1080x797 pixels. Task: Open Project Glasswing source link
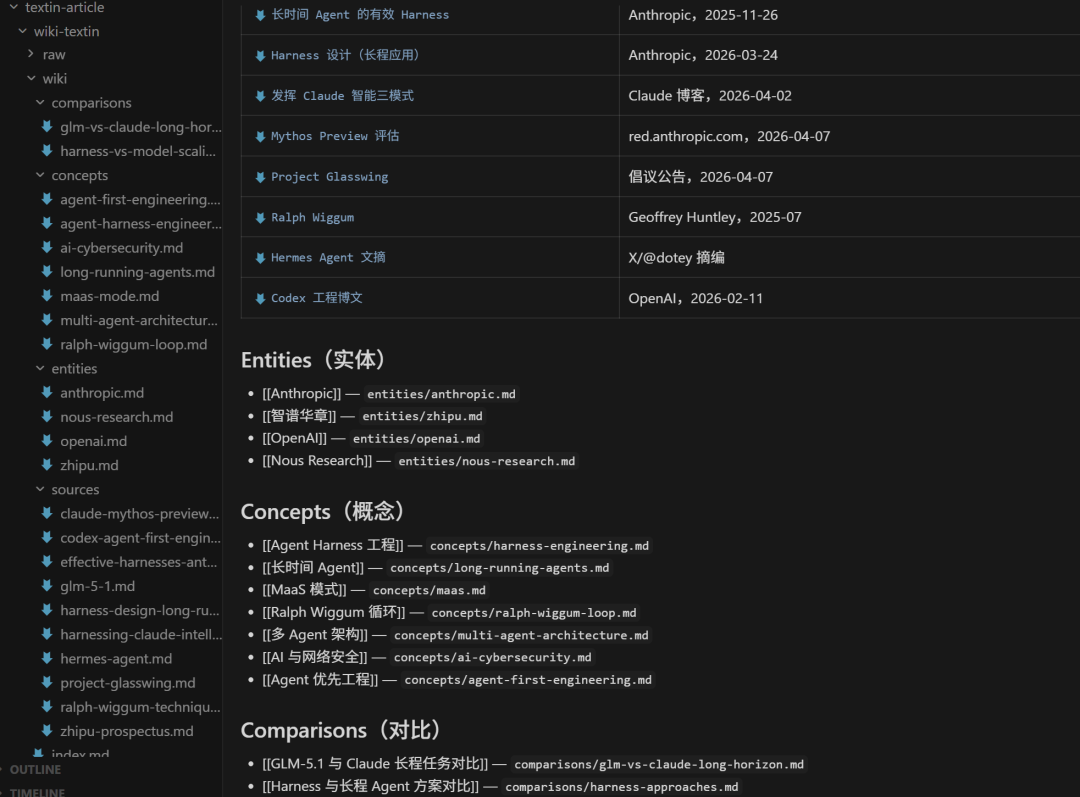click(329, 177)
